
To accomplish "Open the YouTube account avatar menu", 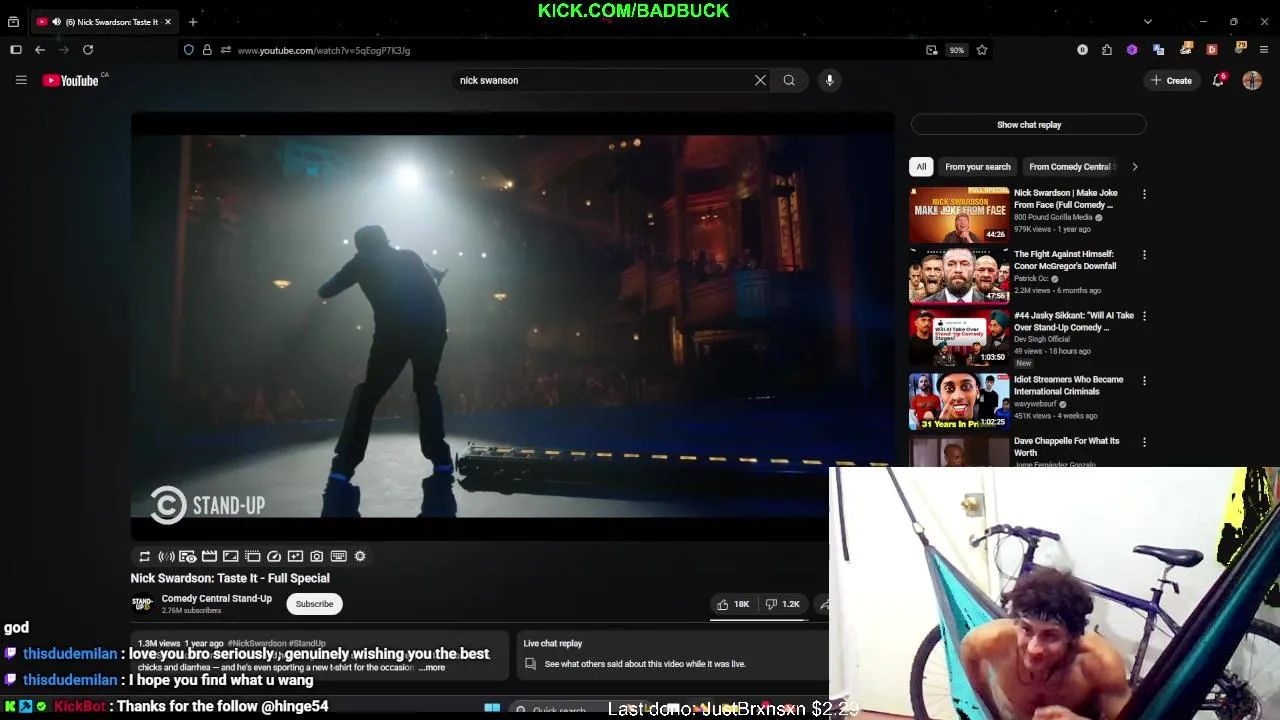I will tap(1252, 80).
